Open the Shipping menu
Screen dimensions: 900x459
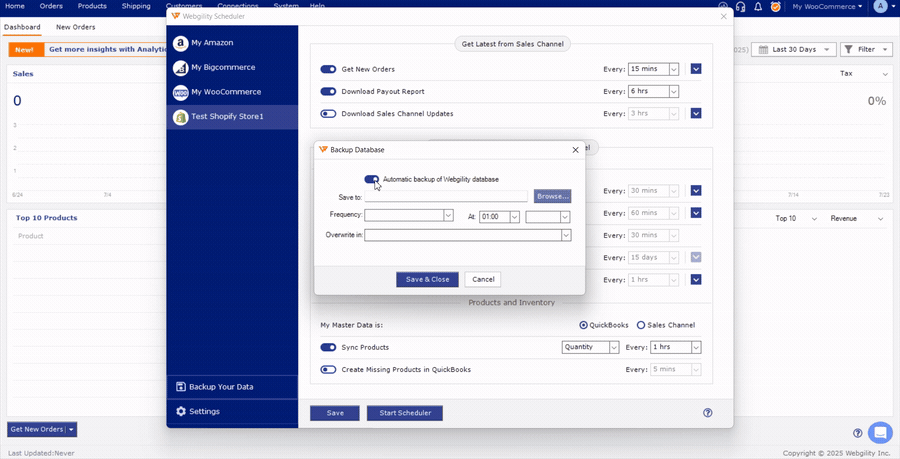click(x=136, y=6)
